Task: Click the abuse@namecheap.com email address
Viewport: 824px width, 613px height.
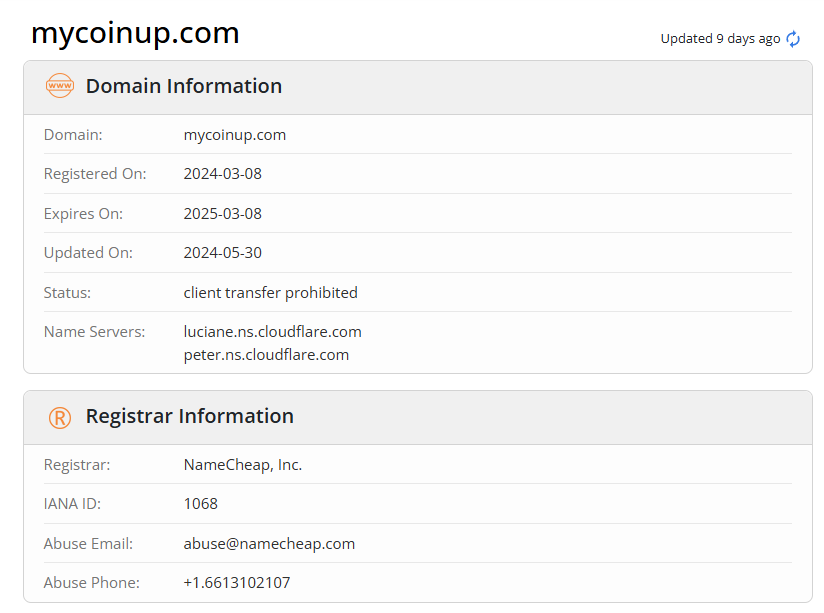Action: coord(270,544)
